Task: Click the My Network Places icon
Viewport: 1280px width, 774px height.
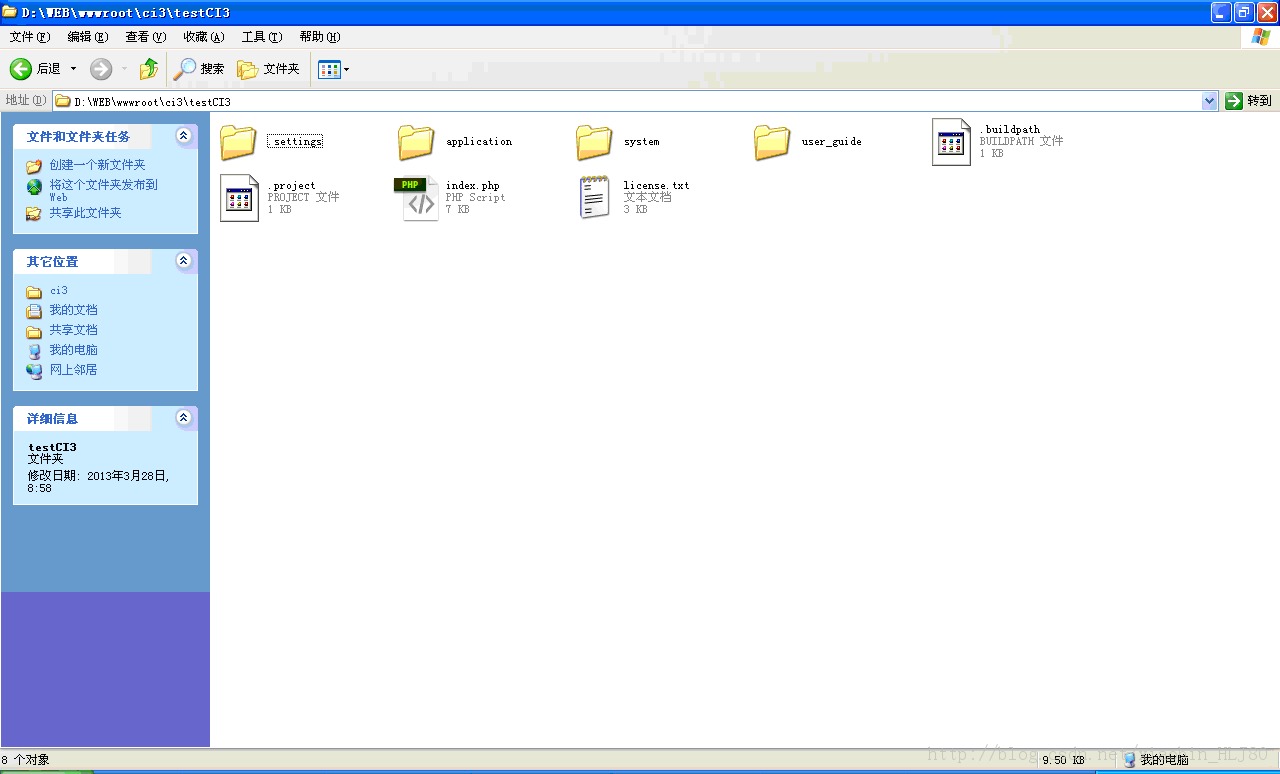Action: [x=34, y=371]
